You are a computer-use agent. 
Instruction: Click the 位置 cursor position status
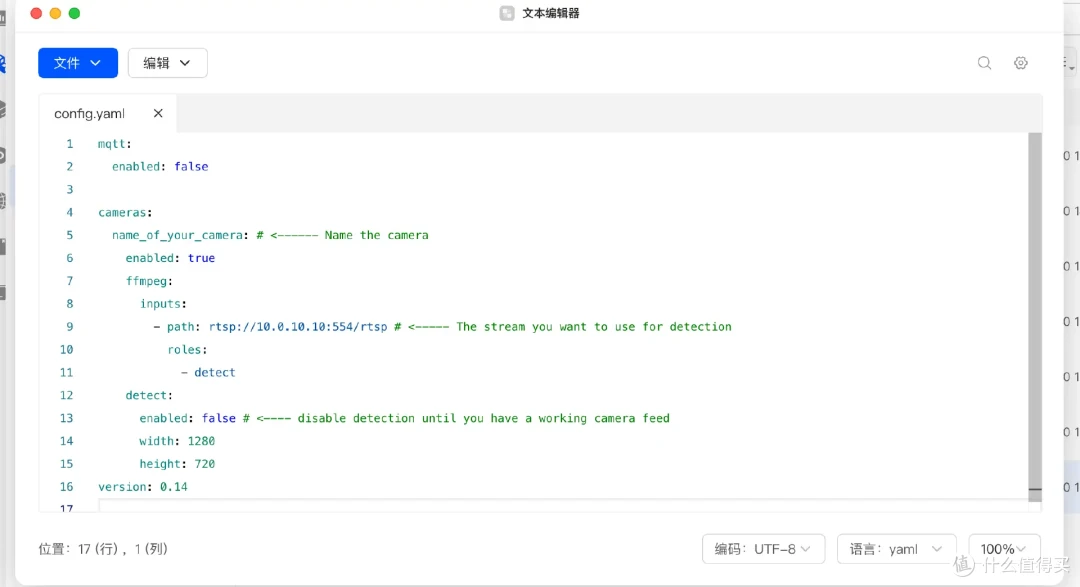[103, 549]
